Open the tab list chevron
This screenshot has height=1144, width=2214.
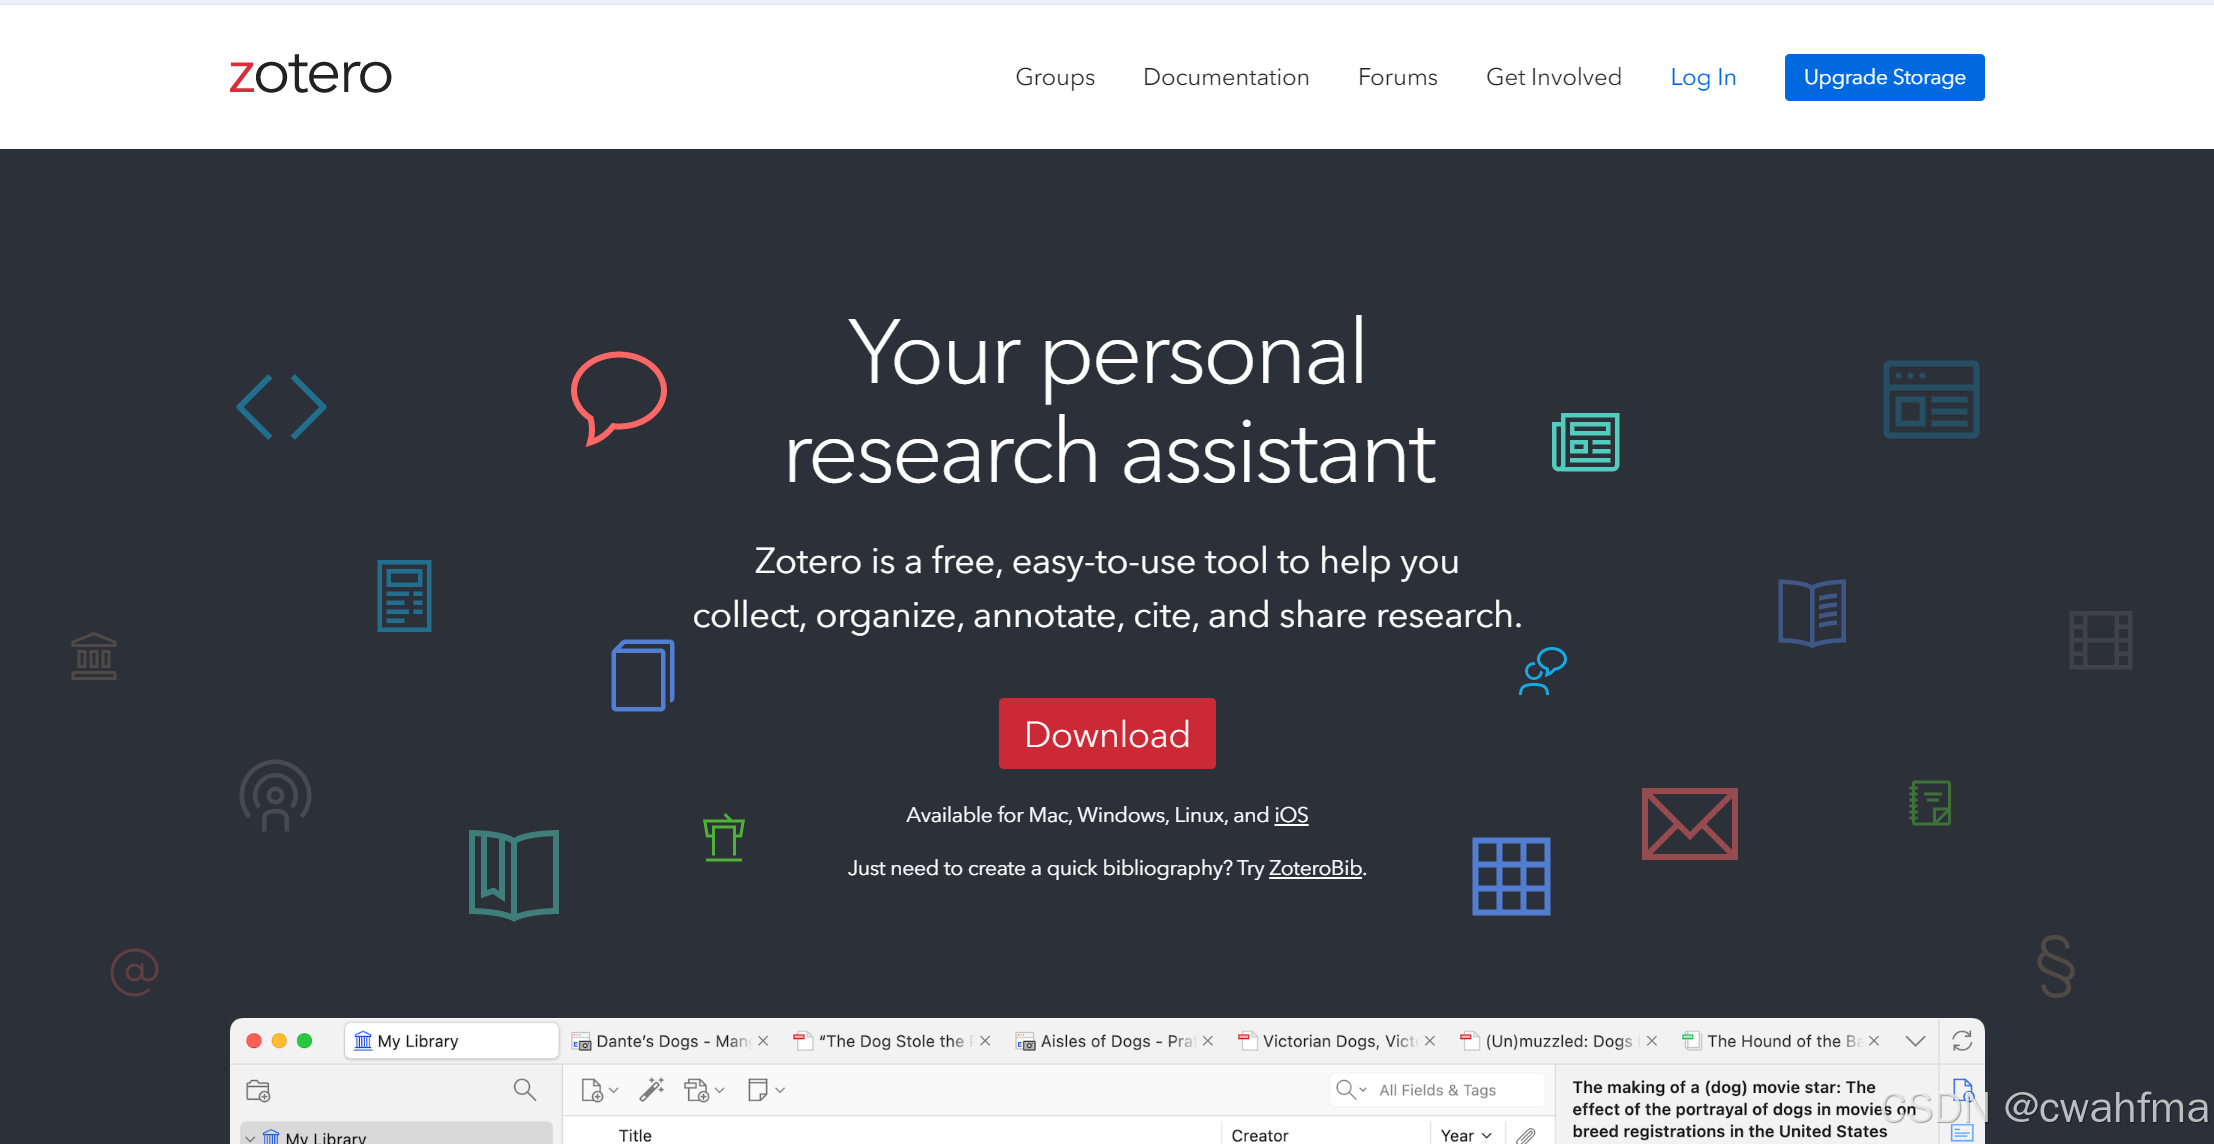(1915, 1041)
